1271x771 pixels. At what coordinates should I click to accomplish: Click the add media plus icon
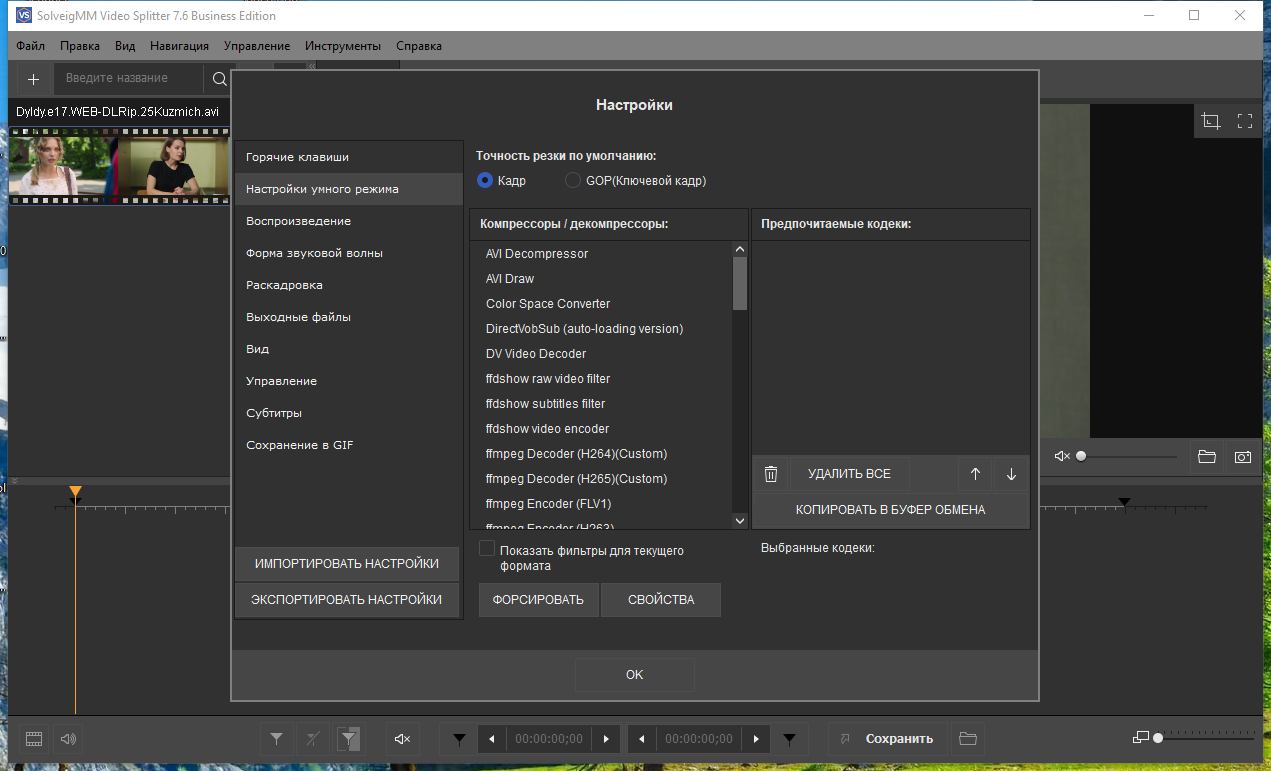[33, 78]
